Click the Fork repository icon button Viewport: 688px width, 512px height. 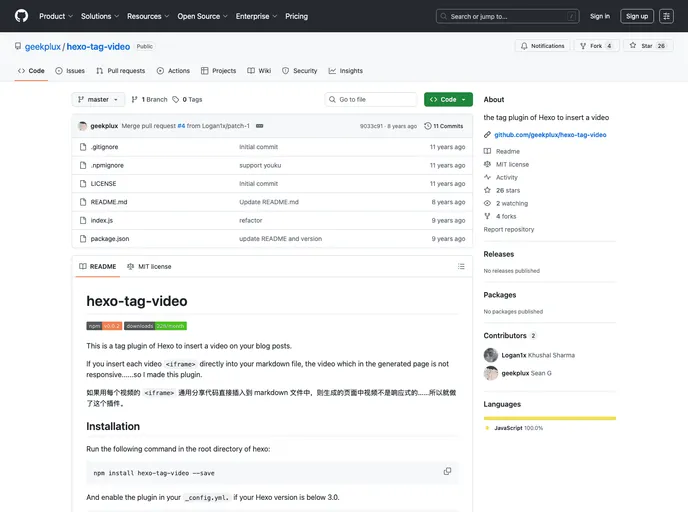pos(583,46)
